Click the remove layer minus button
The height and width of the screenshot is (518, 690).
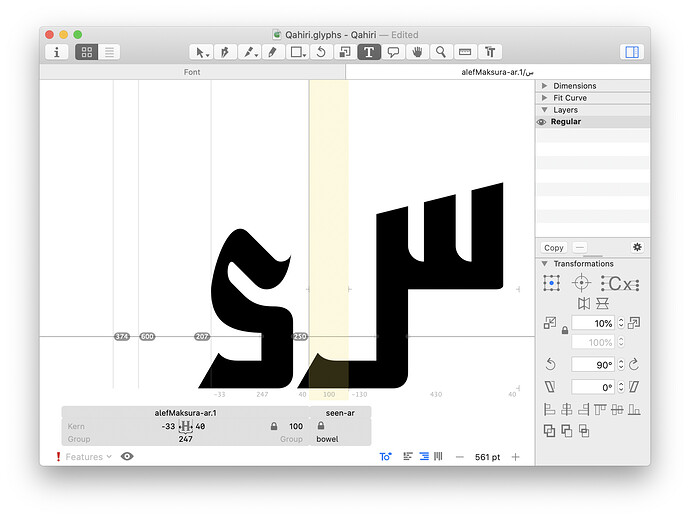(580, 248)
